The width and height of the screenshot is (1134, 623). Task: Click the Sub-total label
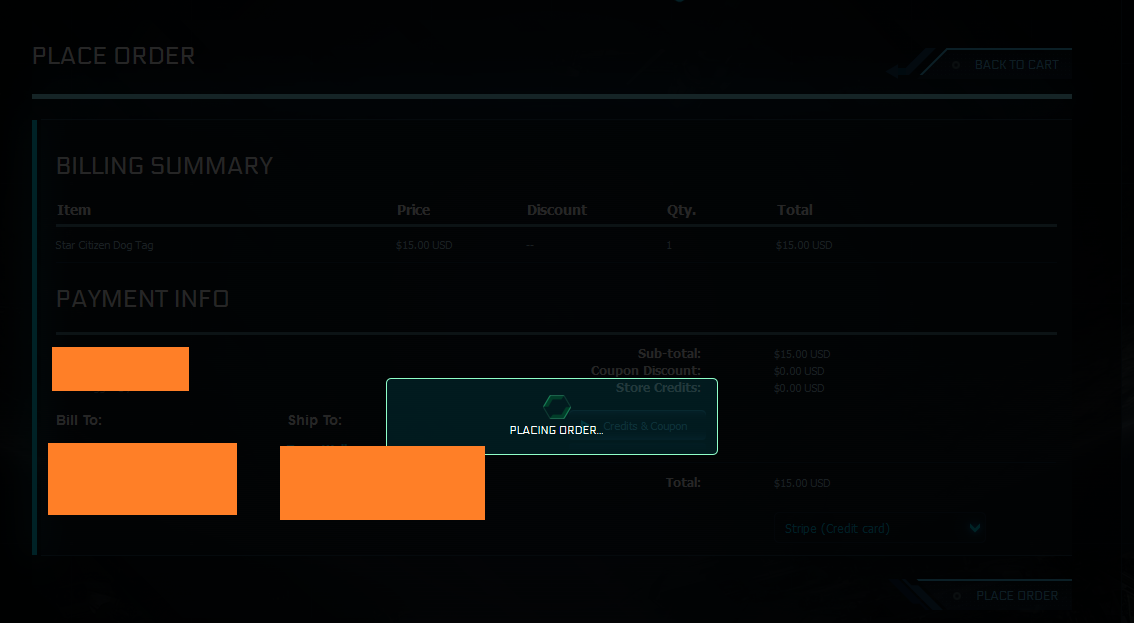pos(669,354)
